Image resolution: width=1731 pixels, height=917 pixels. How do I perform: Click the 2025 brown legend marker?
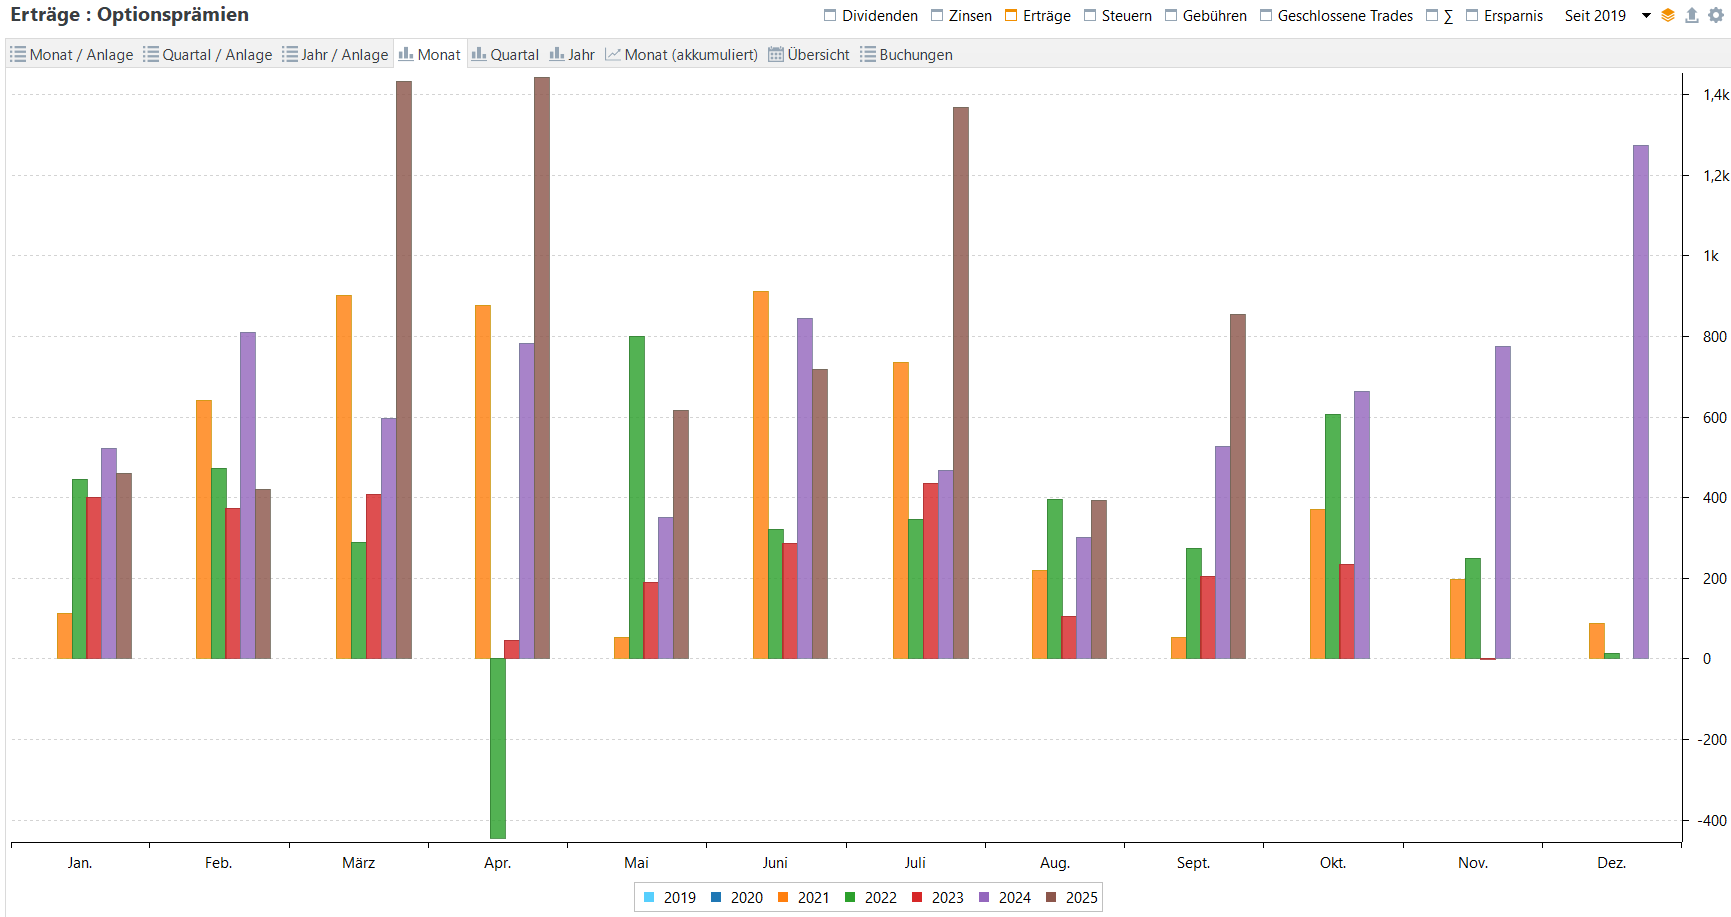coord(1051,897)
